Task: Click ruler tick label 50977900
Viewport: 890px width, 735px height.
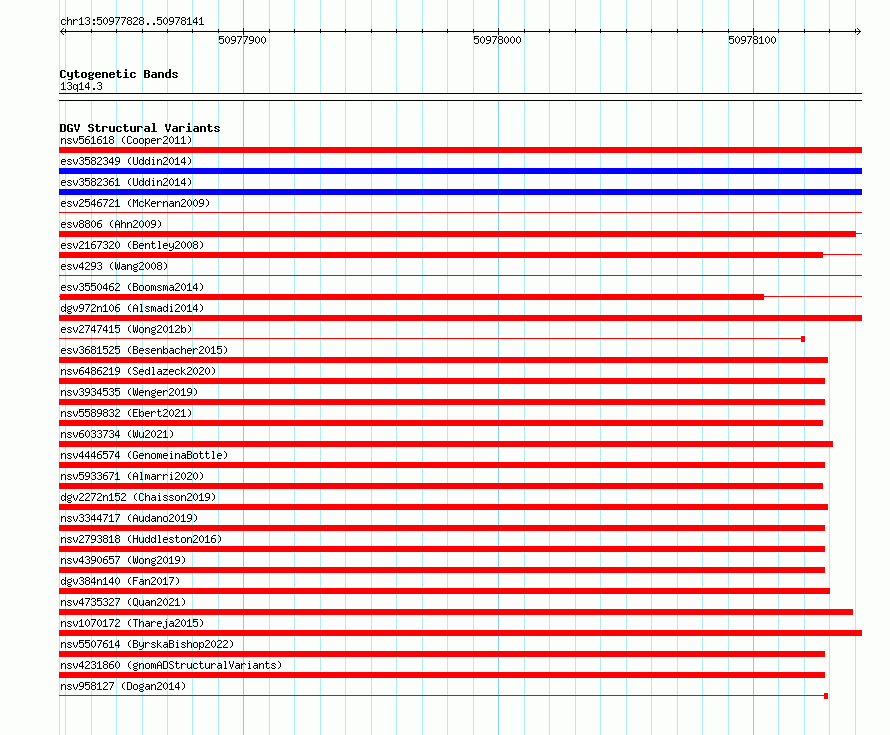Action: point(242,40)
